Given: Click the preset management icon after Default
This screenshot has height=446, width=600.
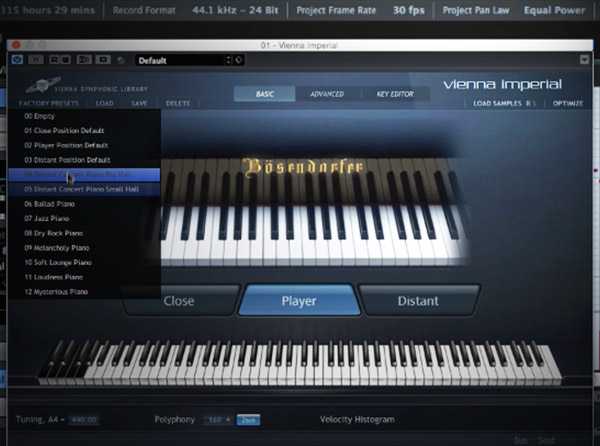Looking at the screenshot, I should [x=239, y=60].
